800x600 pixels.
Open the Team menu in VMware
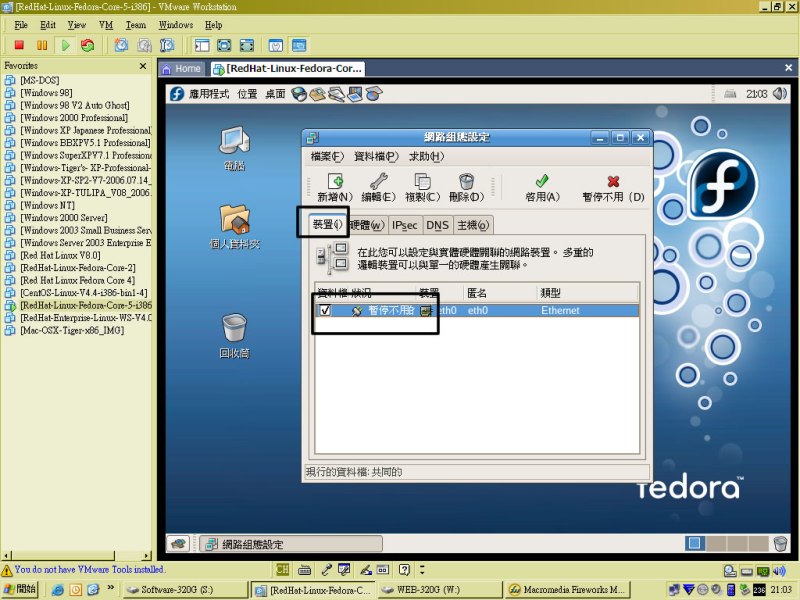136,24
